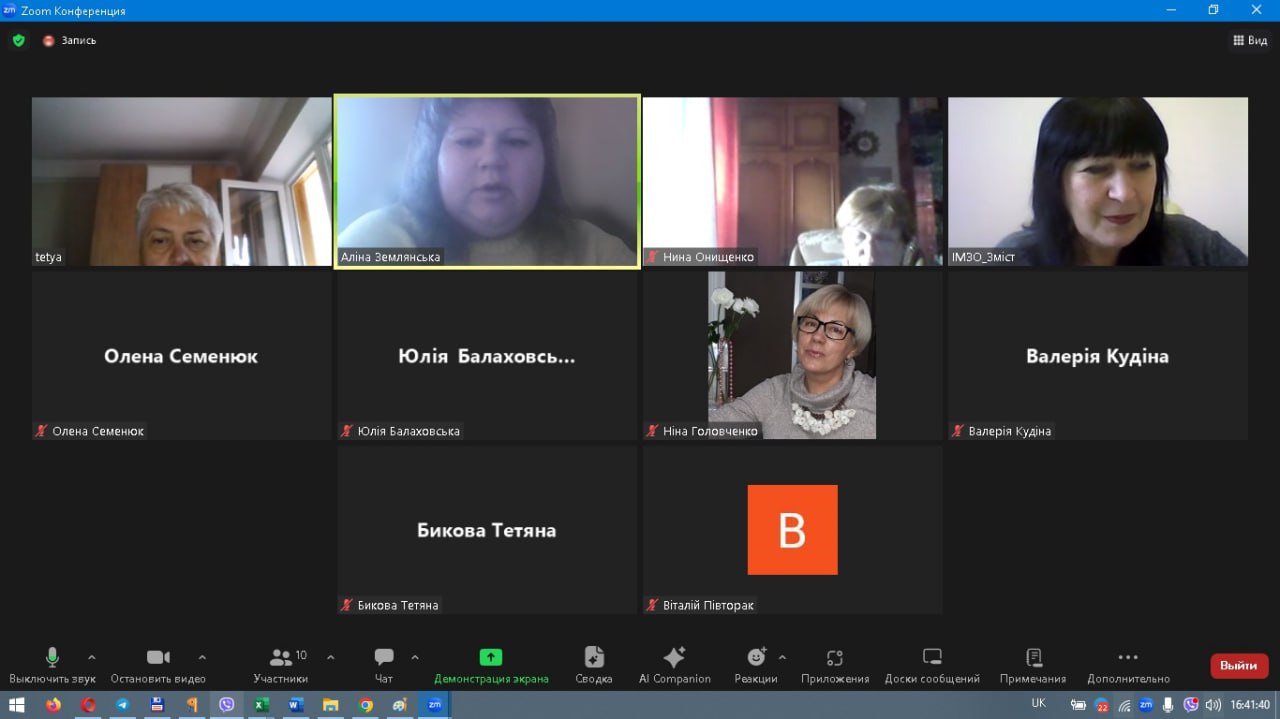Open Viber from the taskbar
Screen dimensions: 1280x719
click(227, 705)
